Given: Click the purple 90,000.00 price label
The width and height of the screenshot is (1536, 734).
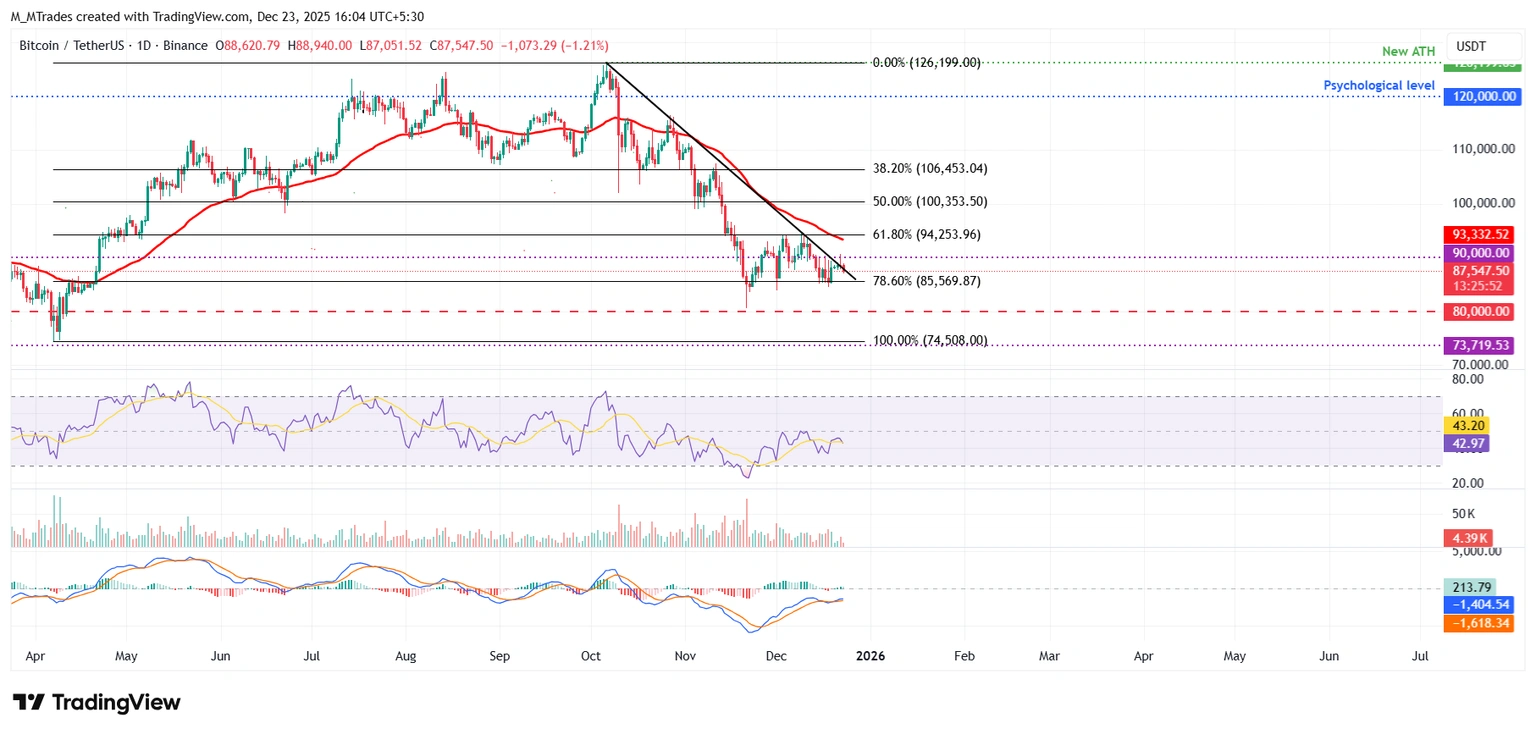Looking at the screenshot, I should click(x=1481, y=253).
